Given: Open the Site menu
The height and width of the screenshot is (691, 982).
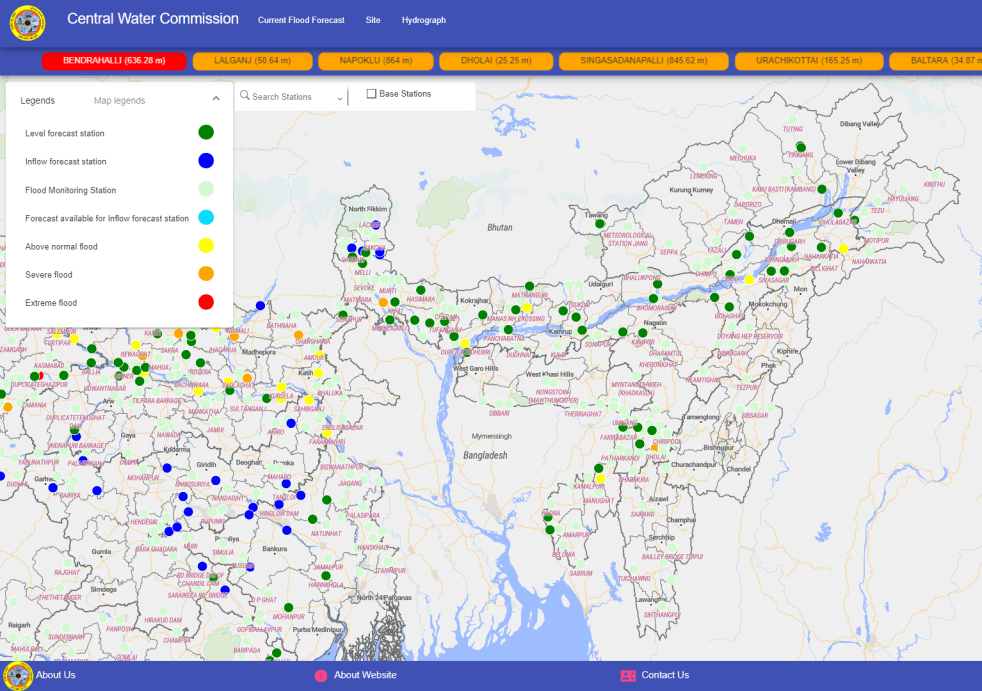Looking at the screenshot, I should tap(373, 20).
